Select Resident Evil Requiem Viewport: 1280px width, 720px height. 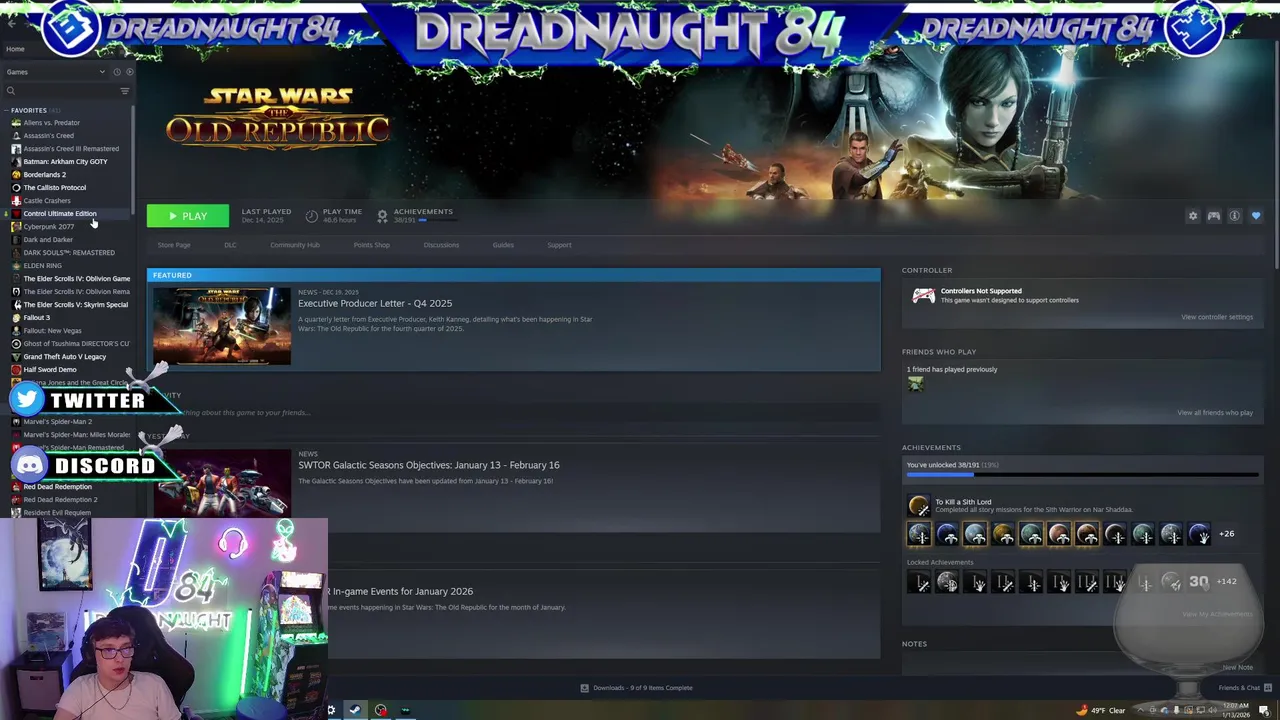[x=57, y=513]
